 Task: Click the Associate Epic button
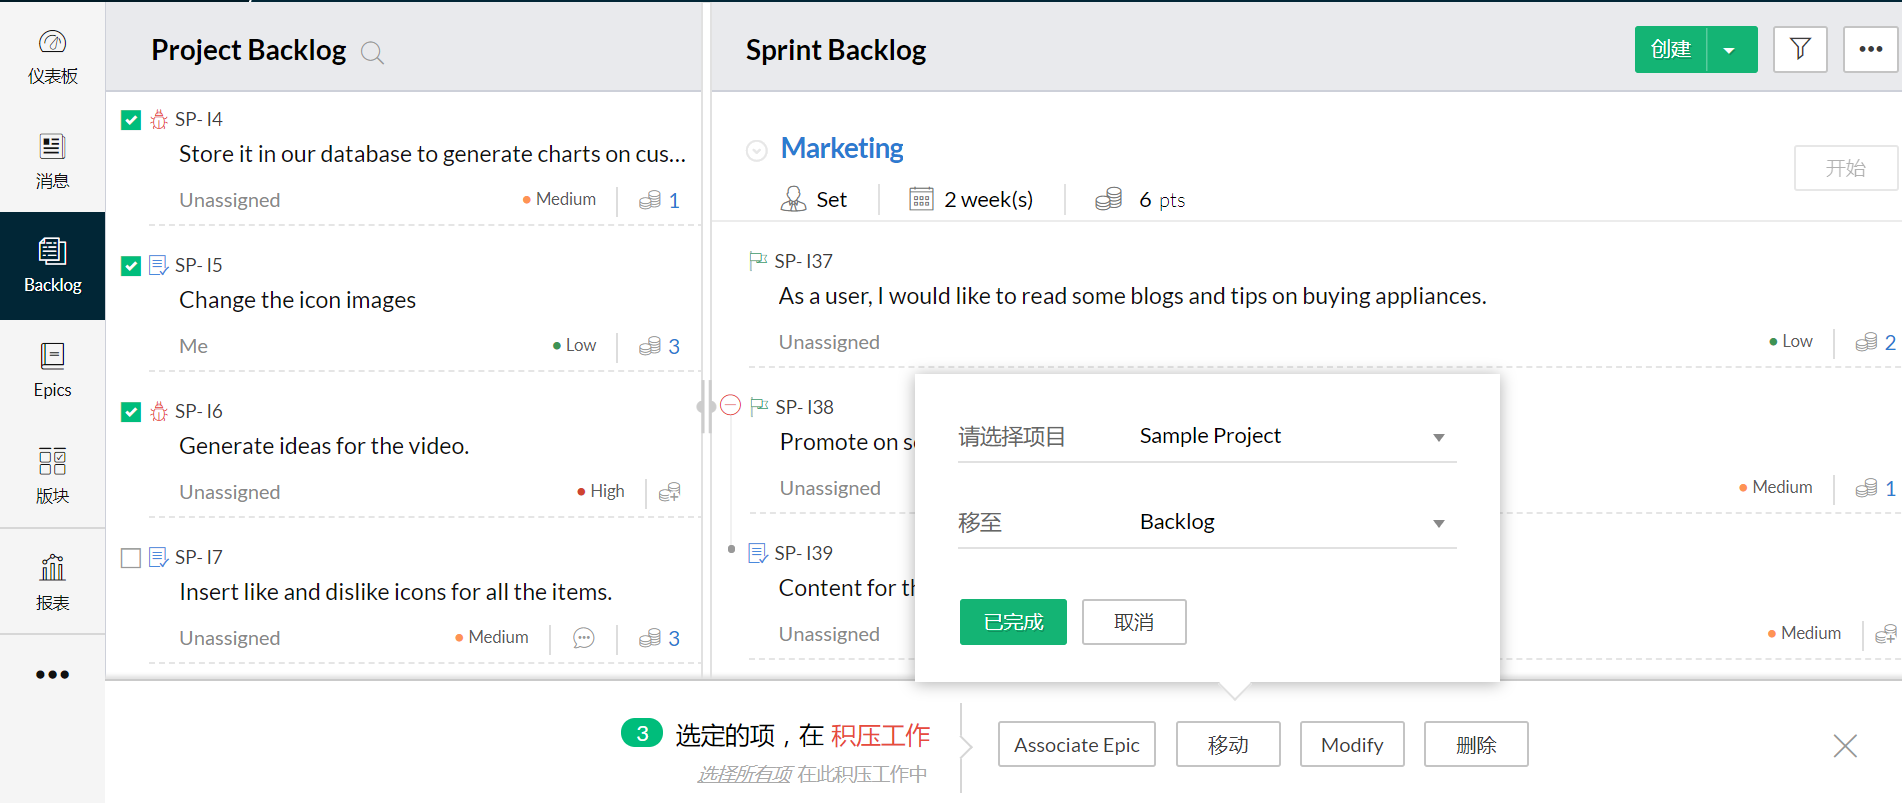1076,745
